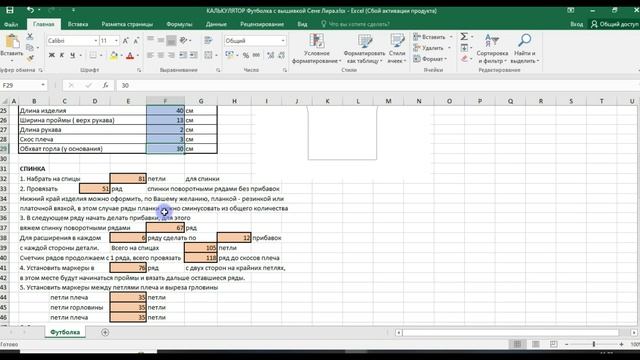Toggle middle vertical alignment

[160, 40]
